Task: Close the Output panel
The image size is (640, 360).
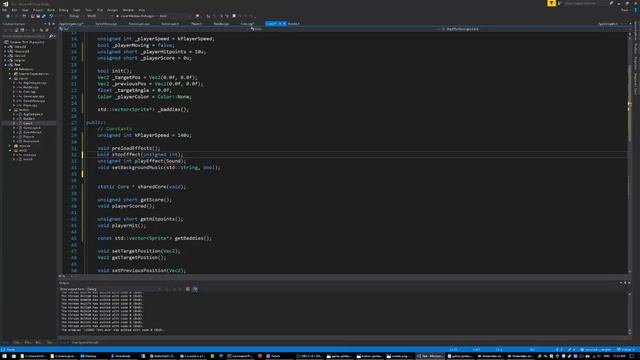Action: 629,283
